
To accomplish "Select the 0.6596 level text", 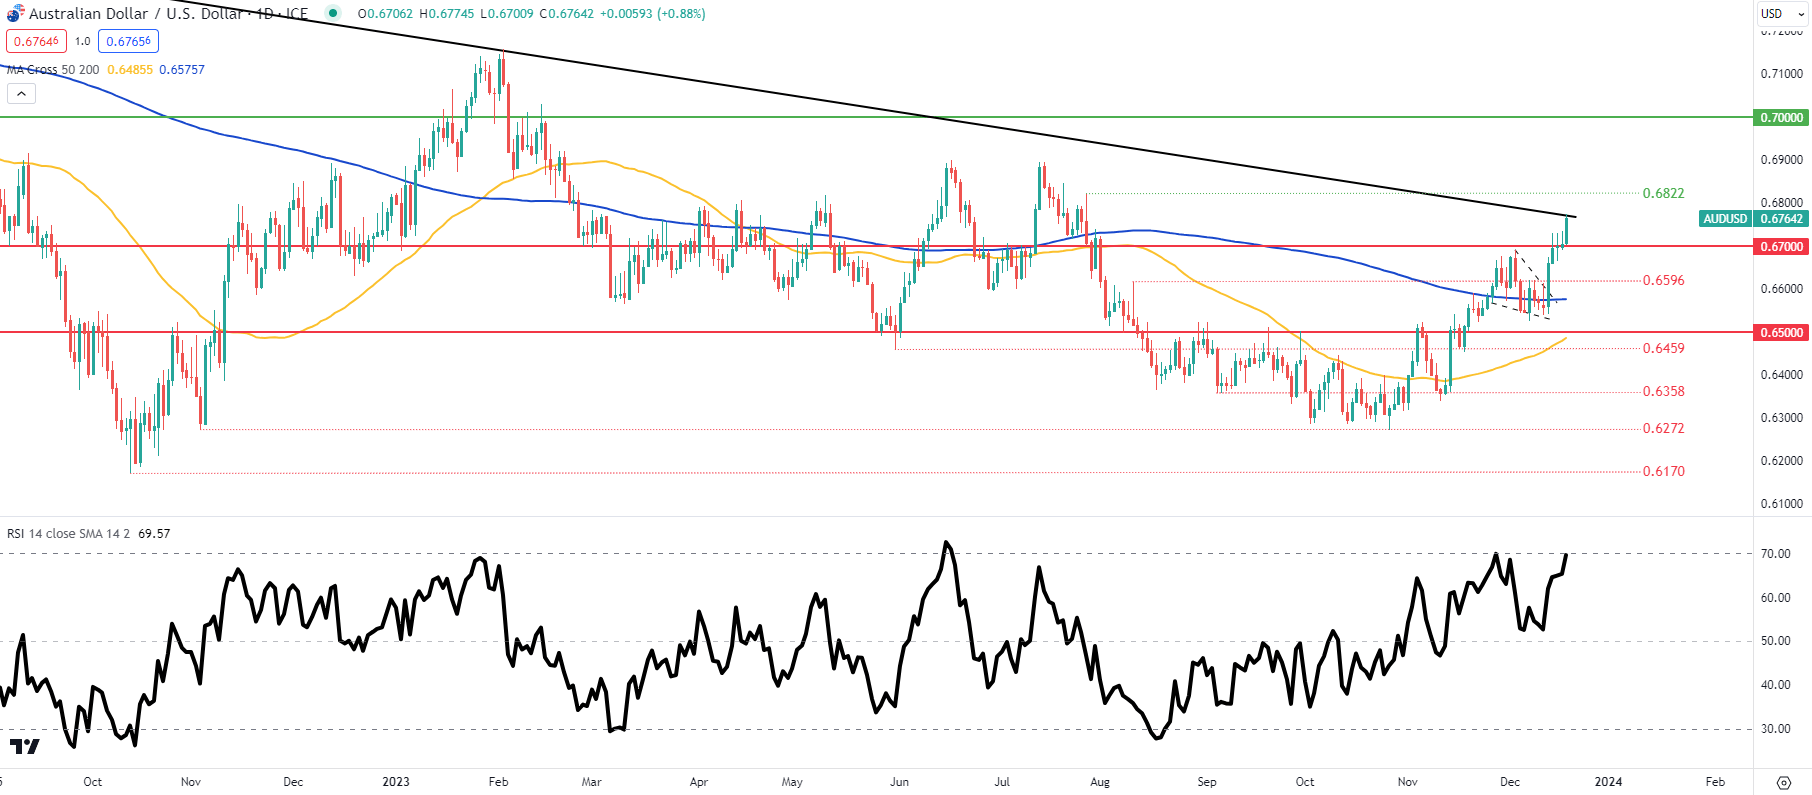I will click(x=1663, y=280).
